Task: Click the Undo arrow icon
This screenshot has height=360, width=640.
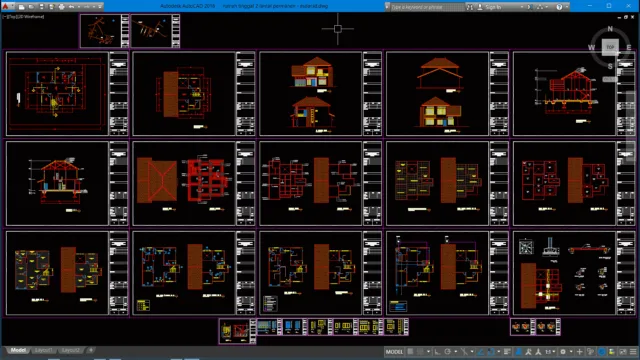Action: click(71, 7)
